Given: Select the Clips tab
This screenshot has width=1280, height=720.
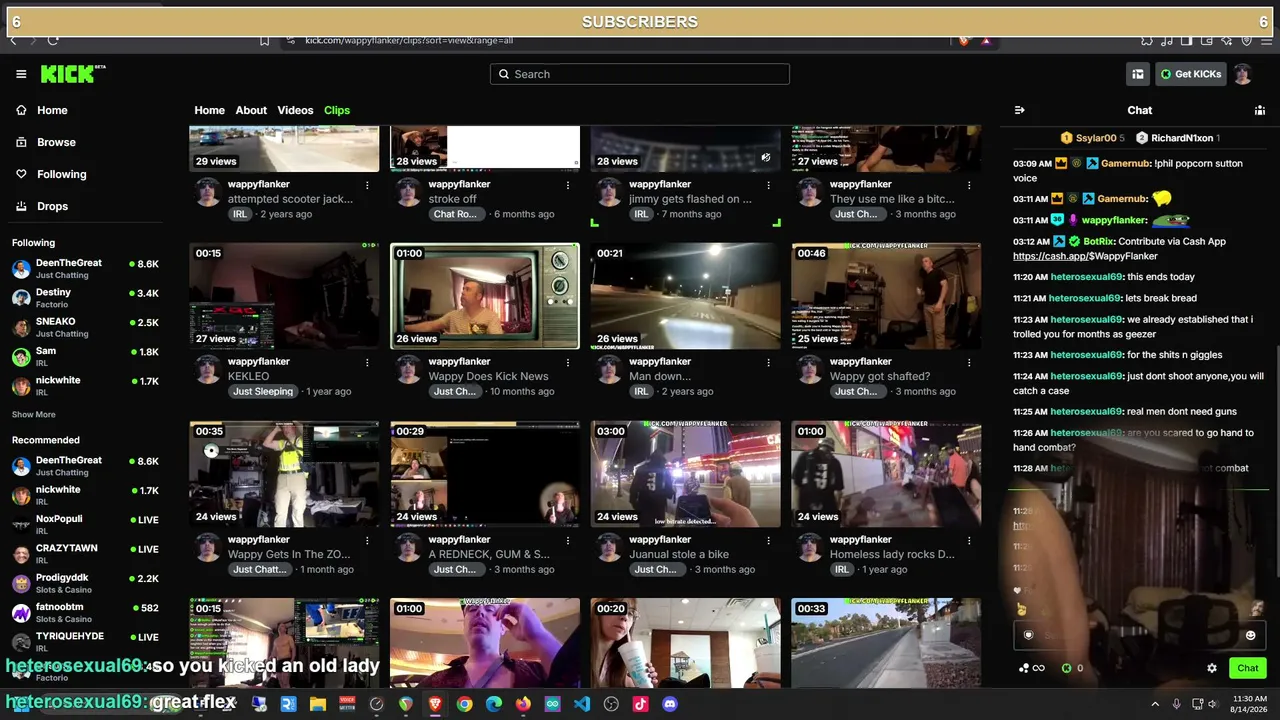Looking at the screenshot, I should pos(337,110).
